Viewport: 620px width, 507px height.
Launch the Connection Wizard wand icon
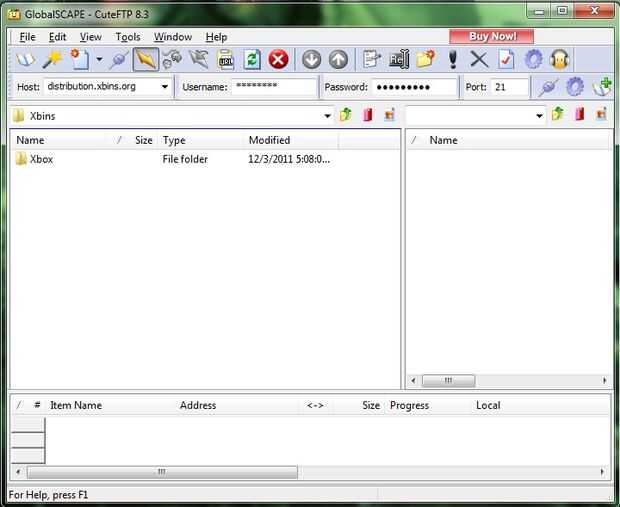52,60
